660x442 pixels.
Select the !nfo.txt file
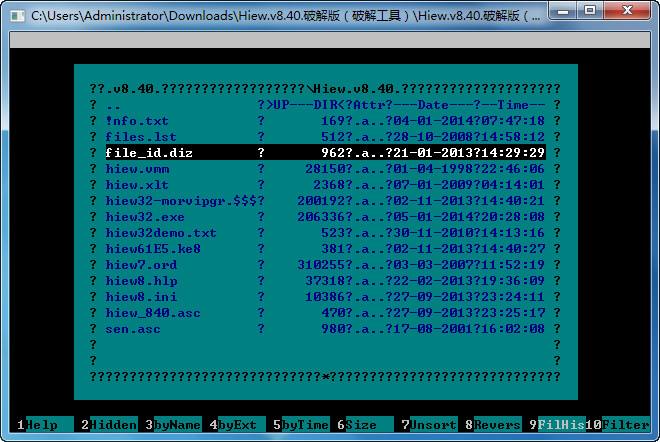click(x=325, y=121)
